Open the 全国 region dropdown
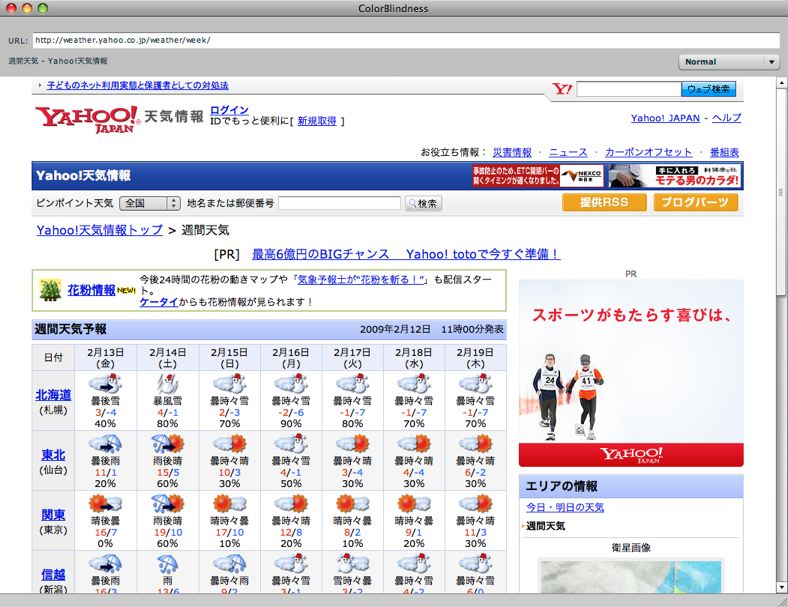This screenshot has width=788, height=607. point(149,203)
